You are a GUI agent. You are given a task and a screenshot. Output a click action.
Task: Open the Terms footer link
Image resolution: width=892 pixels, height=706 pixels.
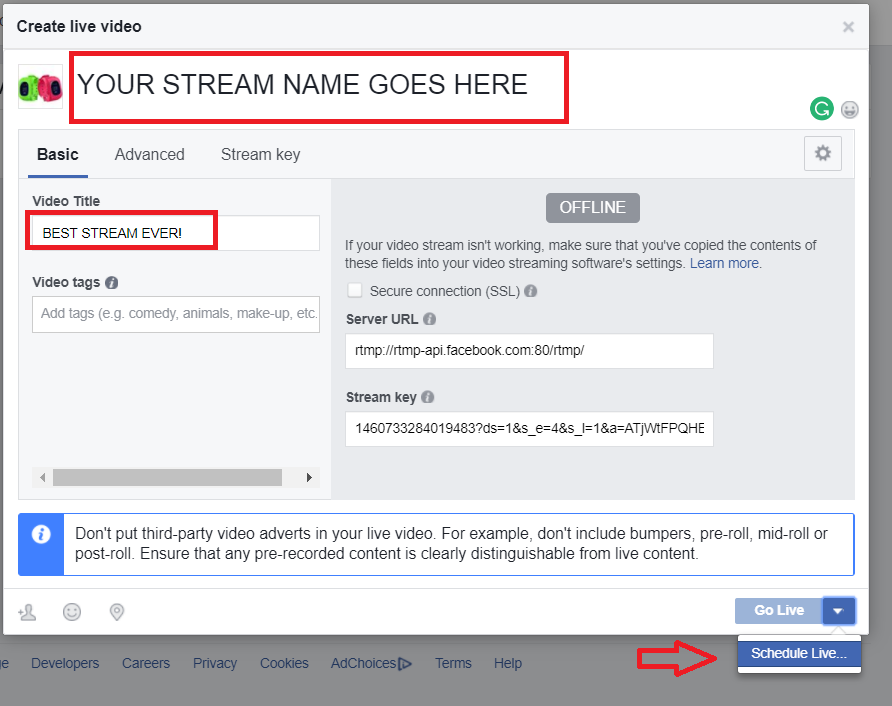(x=453, y=663)
